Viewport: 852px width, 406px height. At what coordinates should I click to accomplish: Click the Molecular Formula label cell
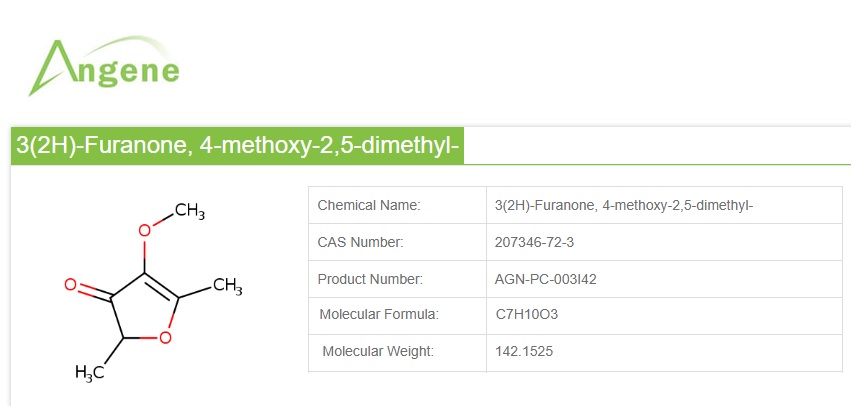(378, 315)
